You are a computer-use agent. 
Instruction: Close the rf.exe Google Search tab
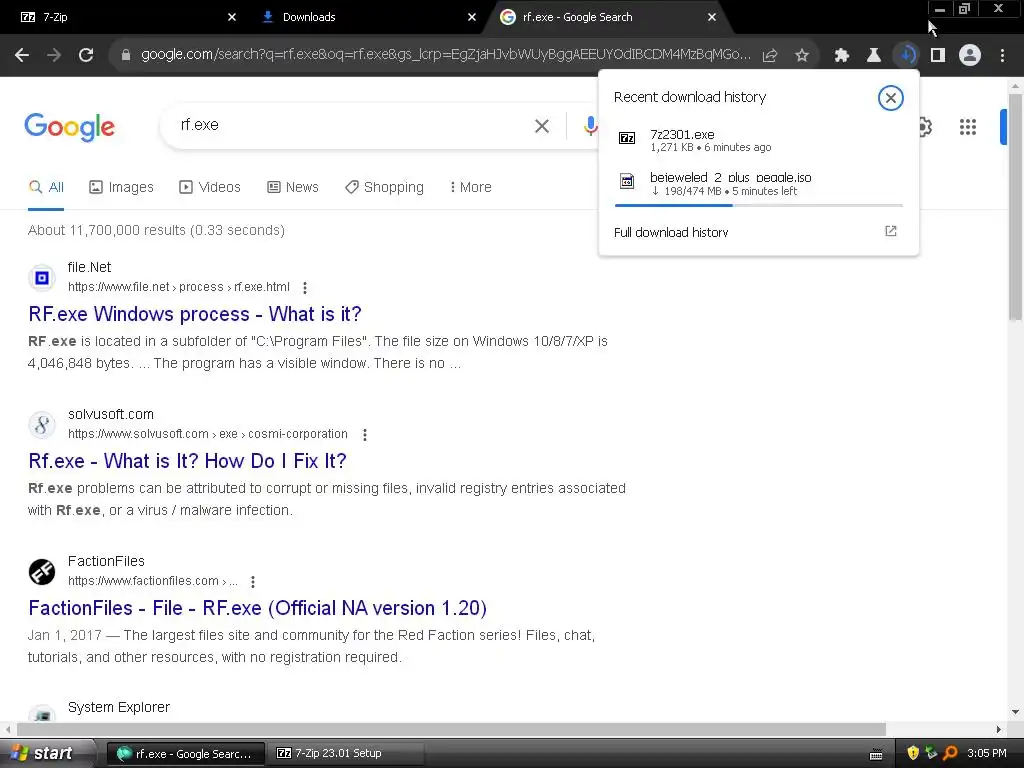pos(712,17)
